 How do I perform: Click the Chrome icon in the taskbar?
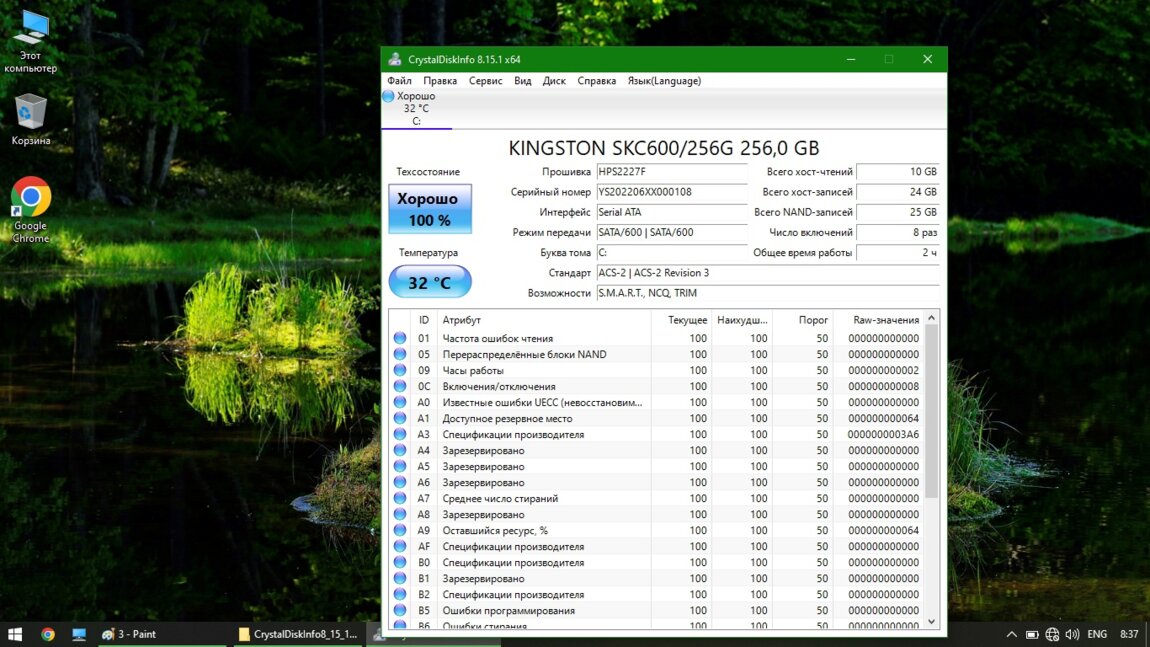(47, 634)
